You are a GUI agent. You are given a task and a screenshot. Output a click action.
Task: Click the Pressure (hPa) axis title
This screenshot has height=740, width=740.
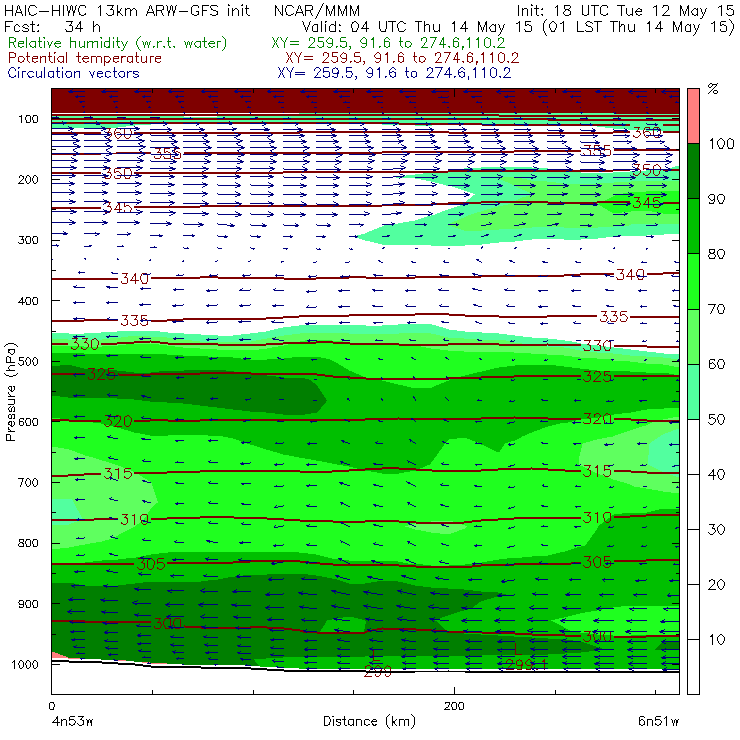pos(10,392)
